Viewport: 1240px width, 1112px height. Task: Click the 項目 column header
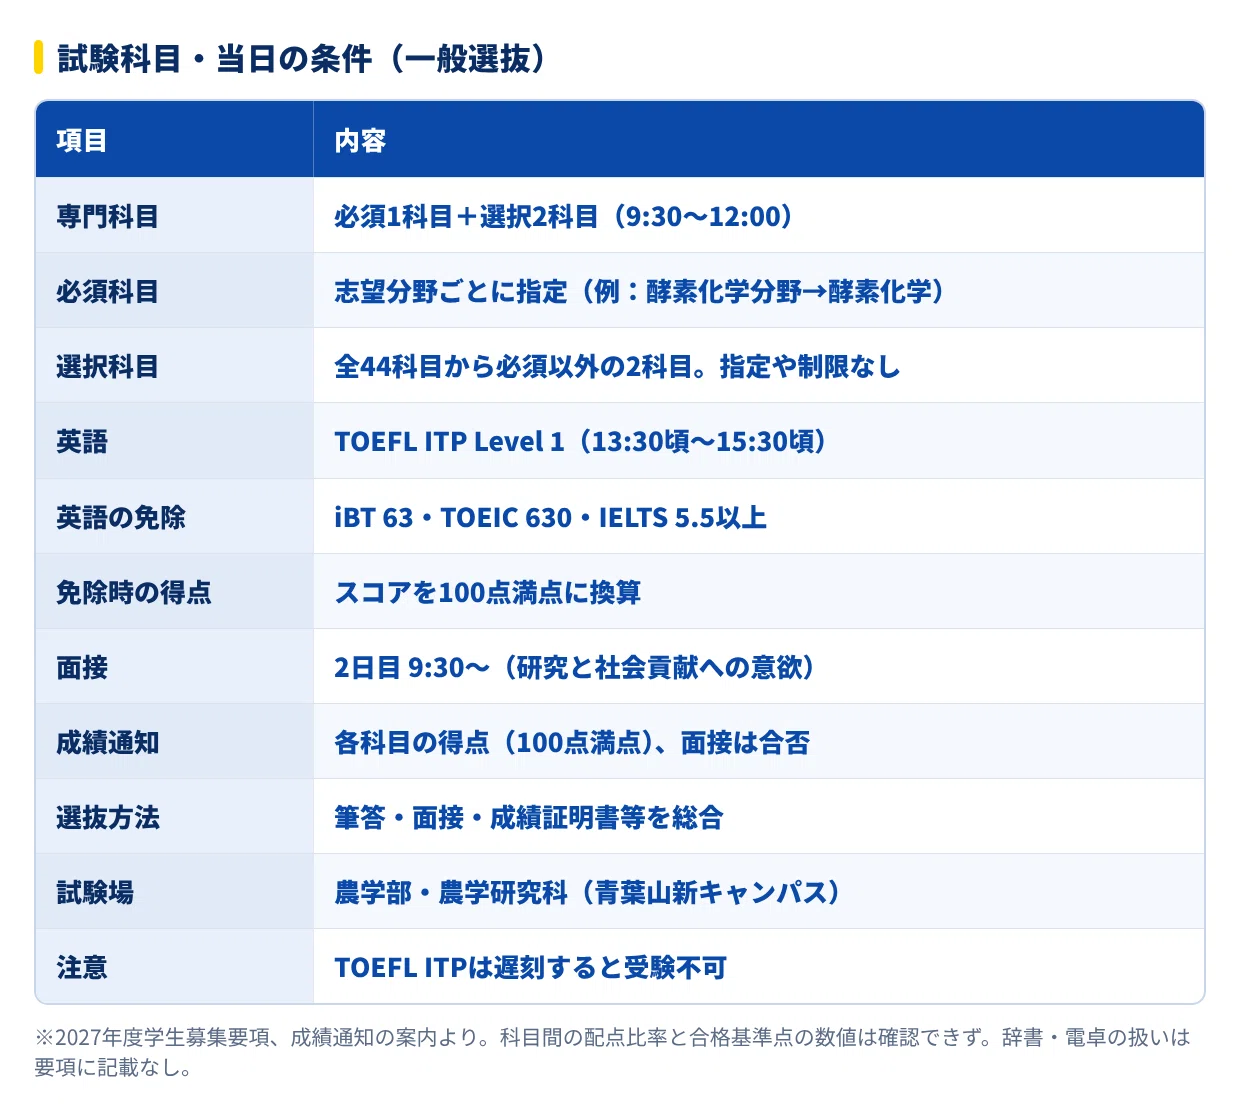pos(82,141)
